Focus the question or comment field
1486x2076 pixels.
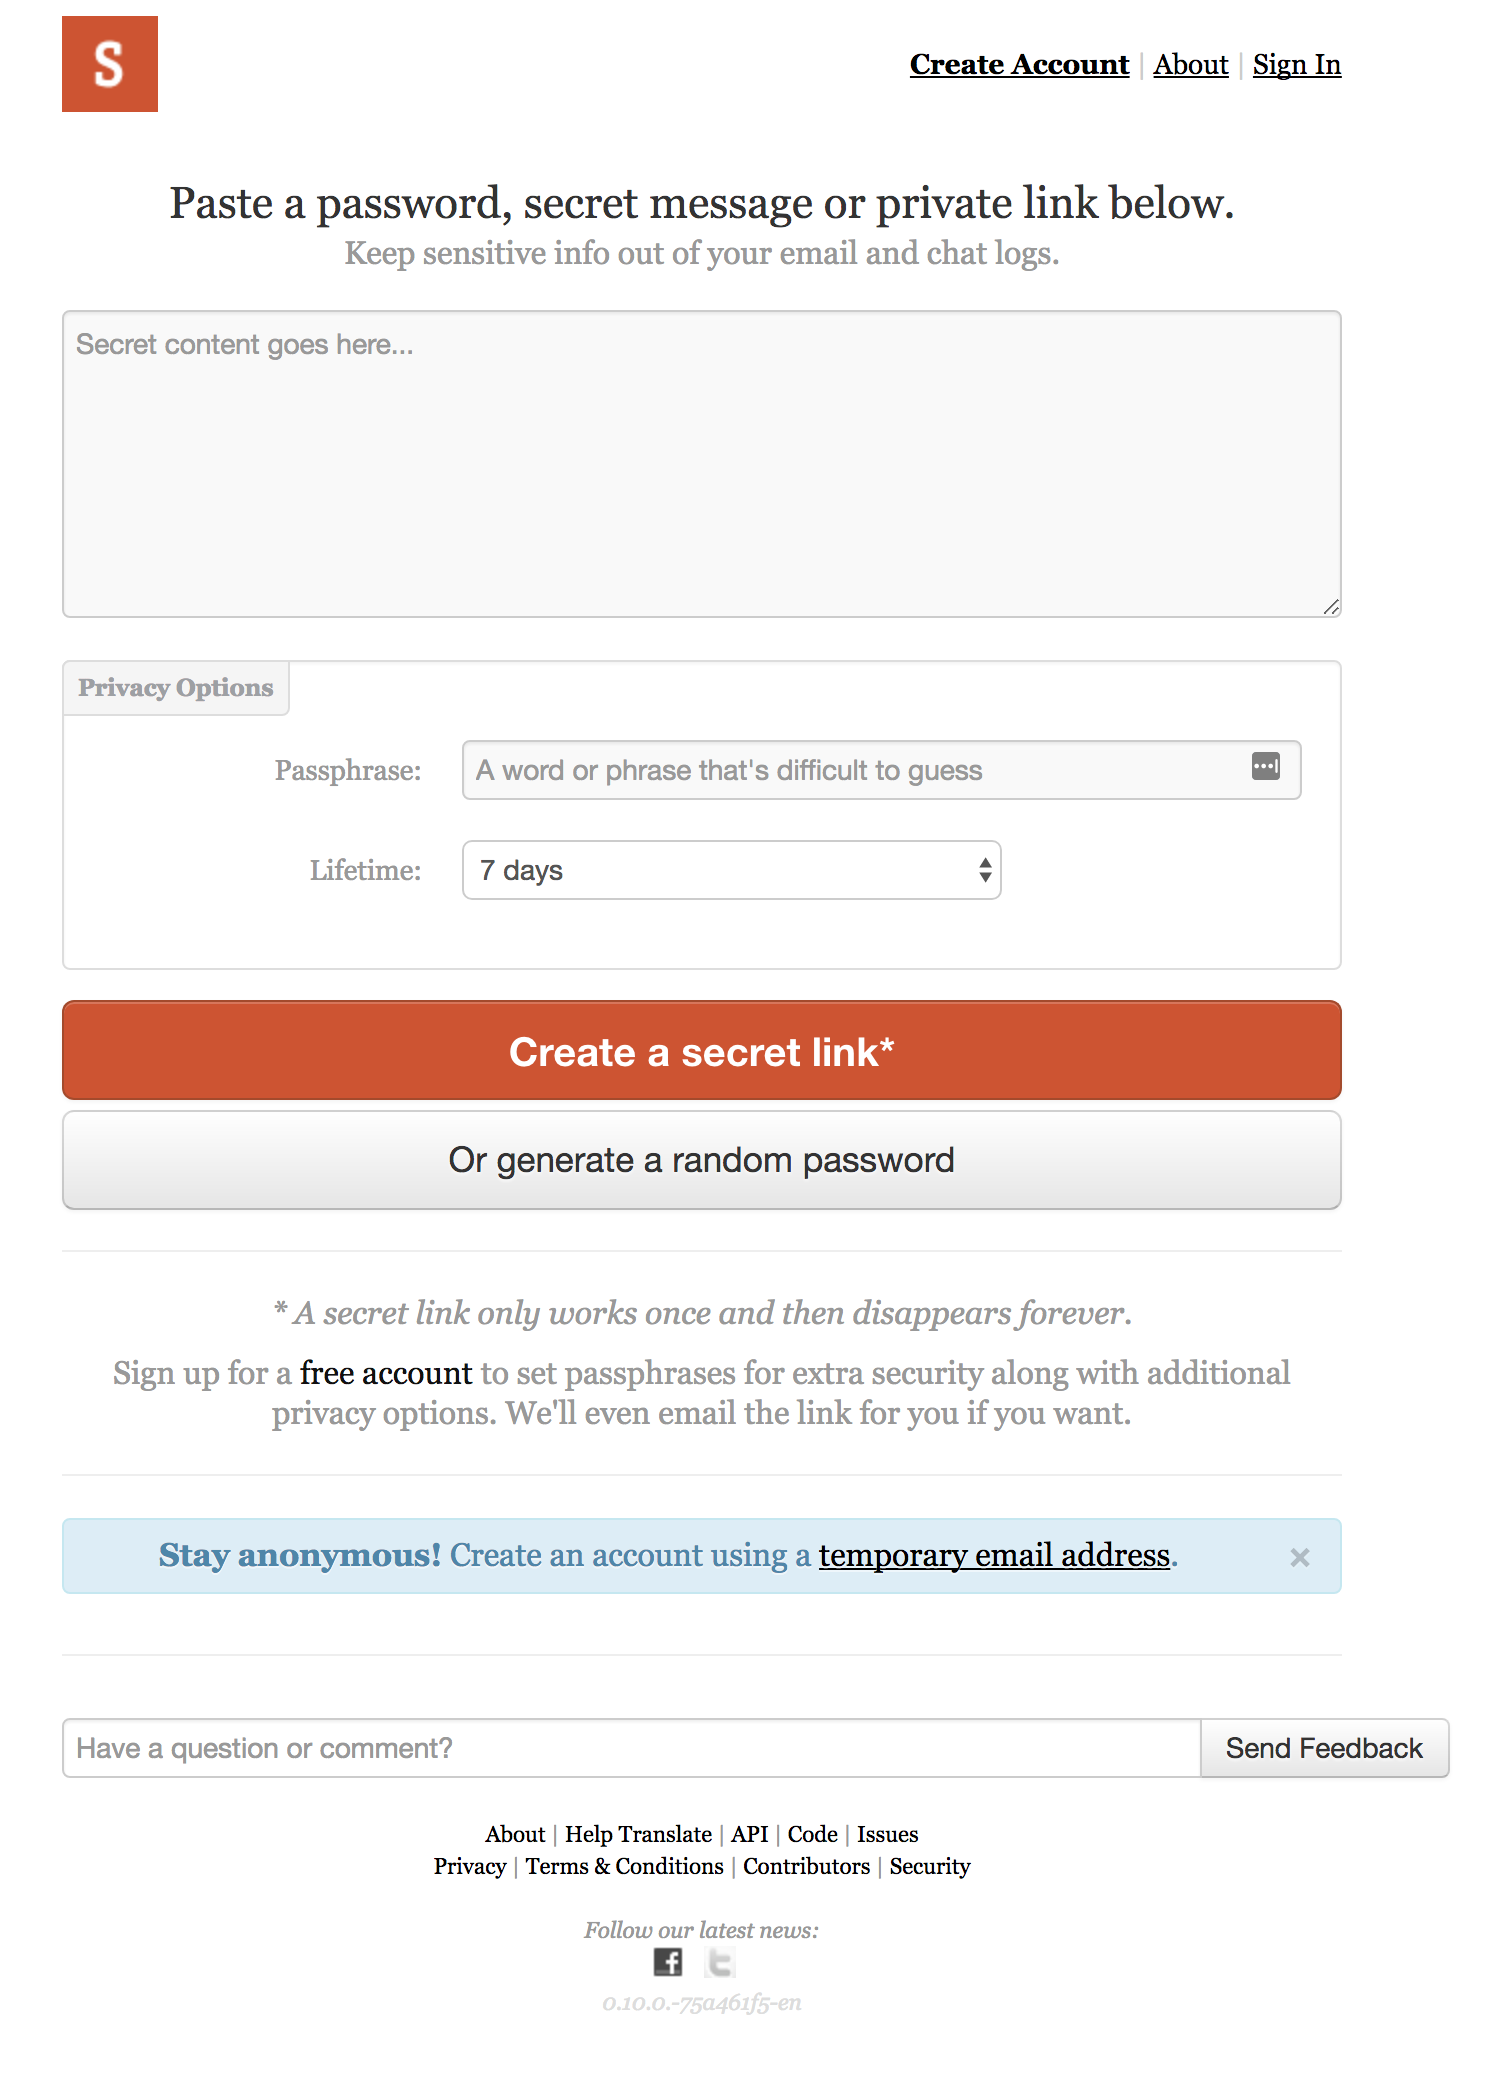coord(632,1748)
